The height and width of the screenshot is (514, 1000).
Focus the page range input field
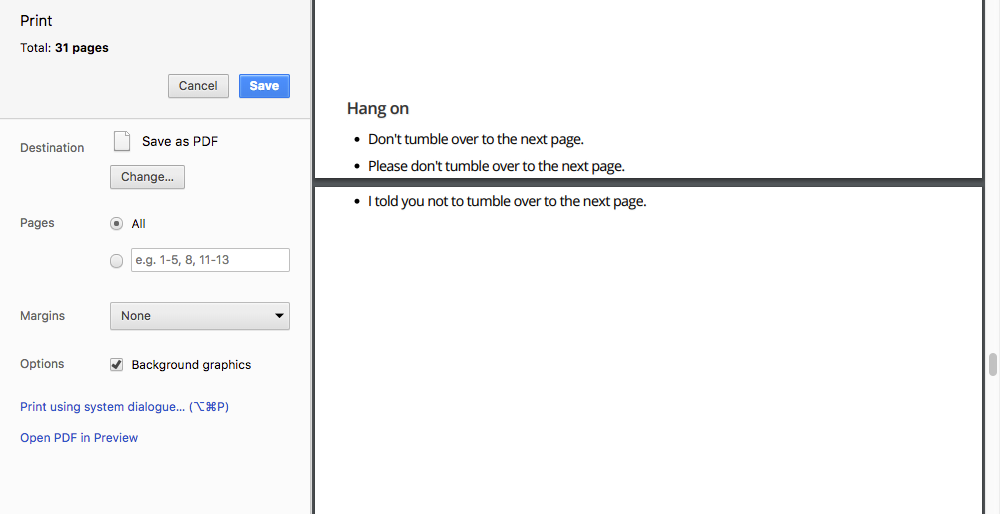point(210,260)
